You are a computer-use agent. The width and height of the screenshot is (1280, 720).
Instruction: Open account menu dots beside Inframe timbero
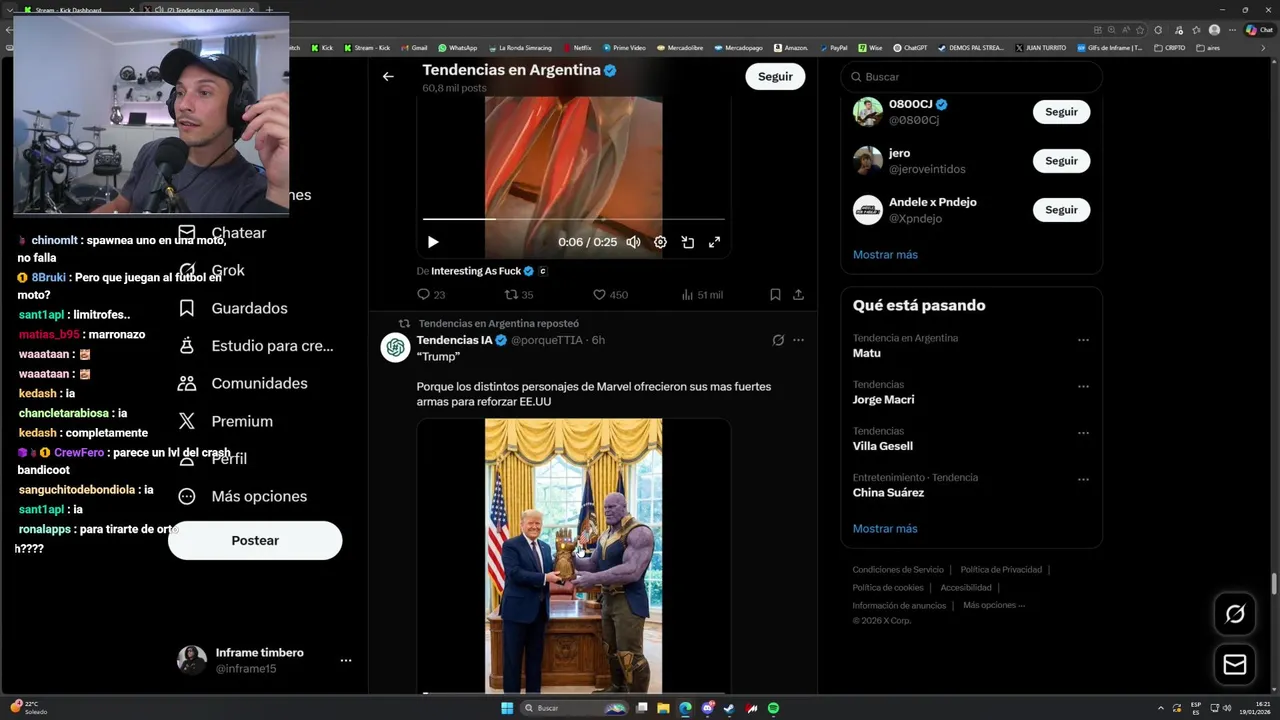coord(346,661)
